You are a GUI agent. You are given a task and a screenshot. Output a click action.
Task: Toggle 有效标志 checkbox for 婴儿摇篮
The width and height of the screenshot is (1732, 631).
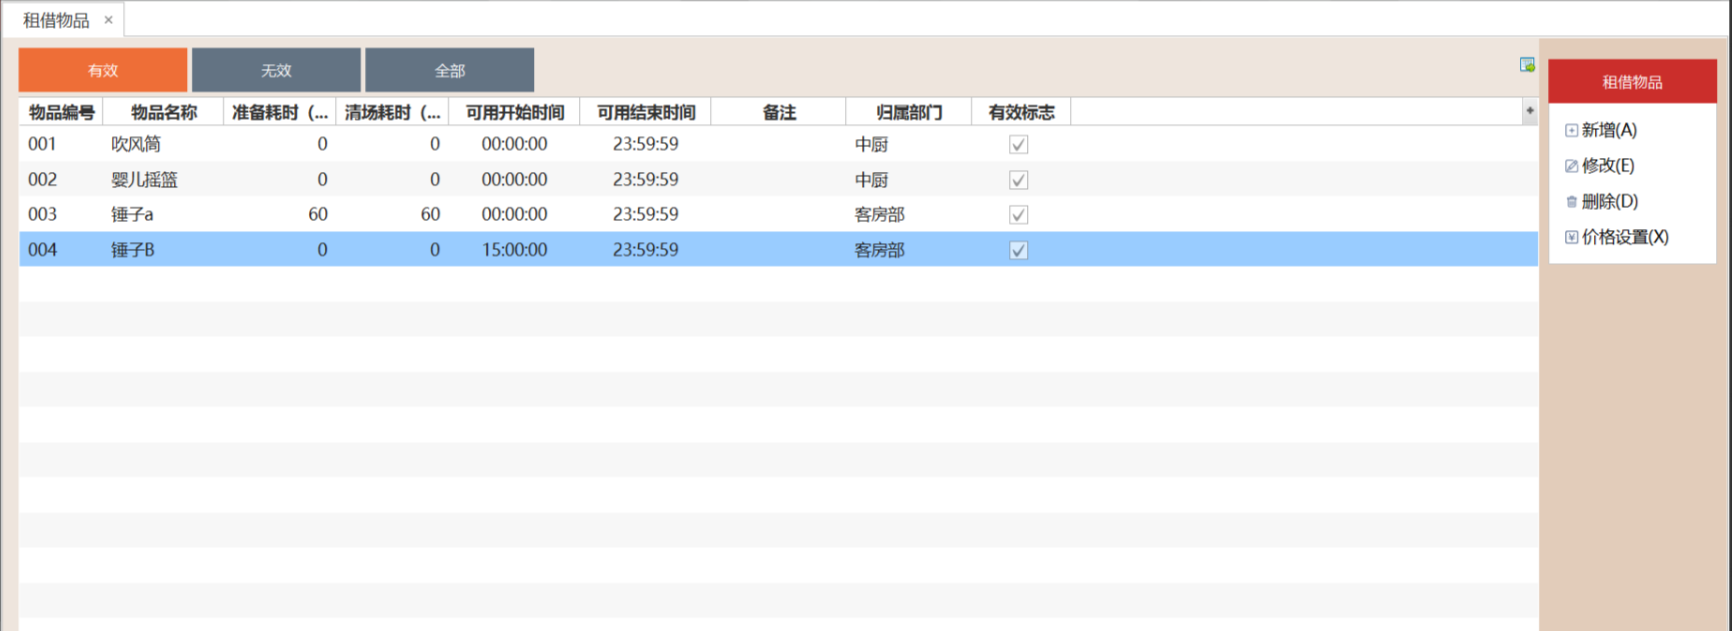(1018, 180)
